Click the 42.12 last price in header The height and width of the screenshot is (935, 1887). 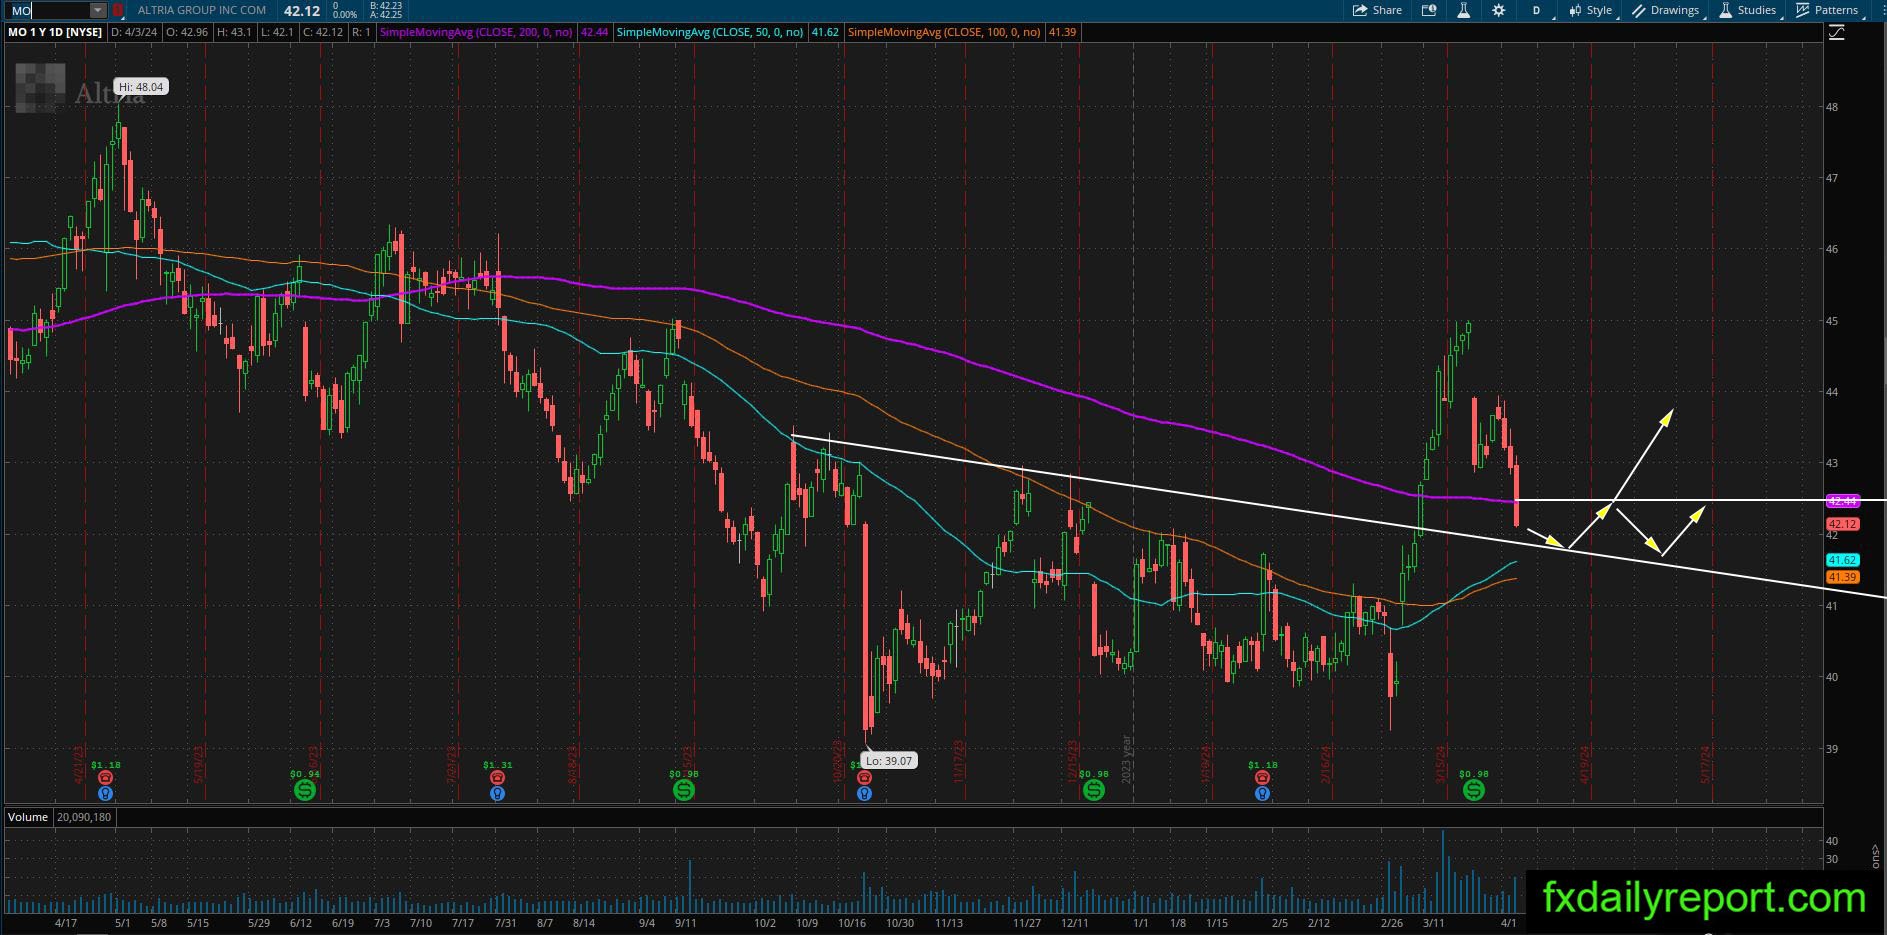click(x=302, y=10)
